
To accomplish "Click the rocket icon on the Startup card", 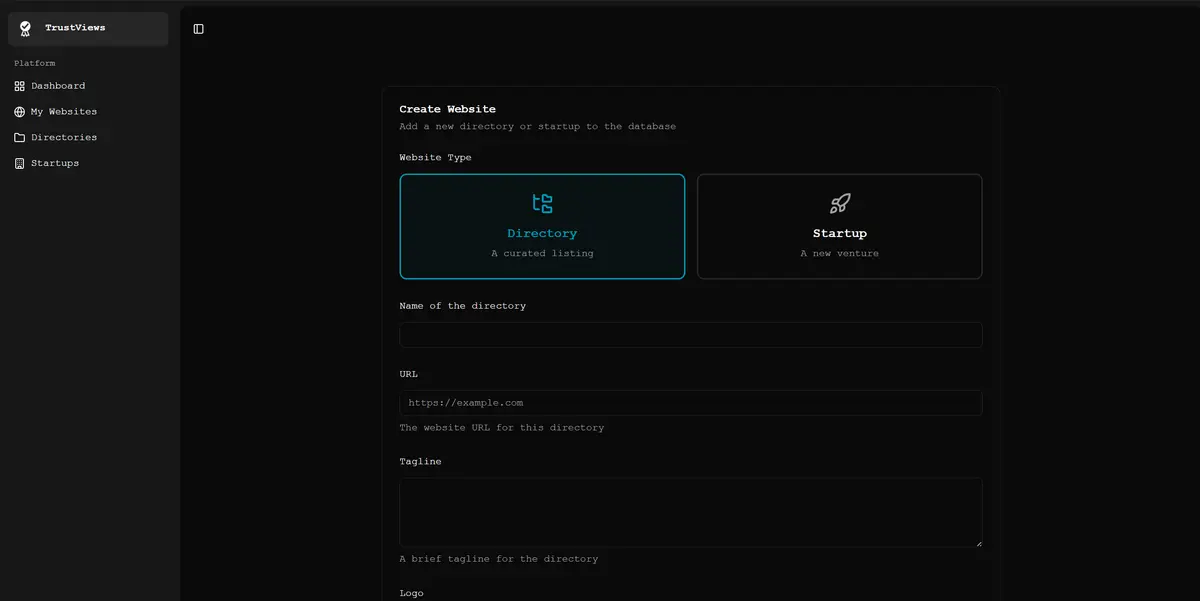I will pos(839,203).
